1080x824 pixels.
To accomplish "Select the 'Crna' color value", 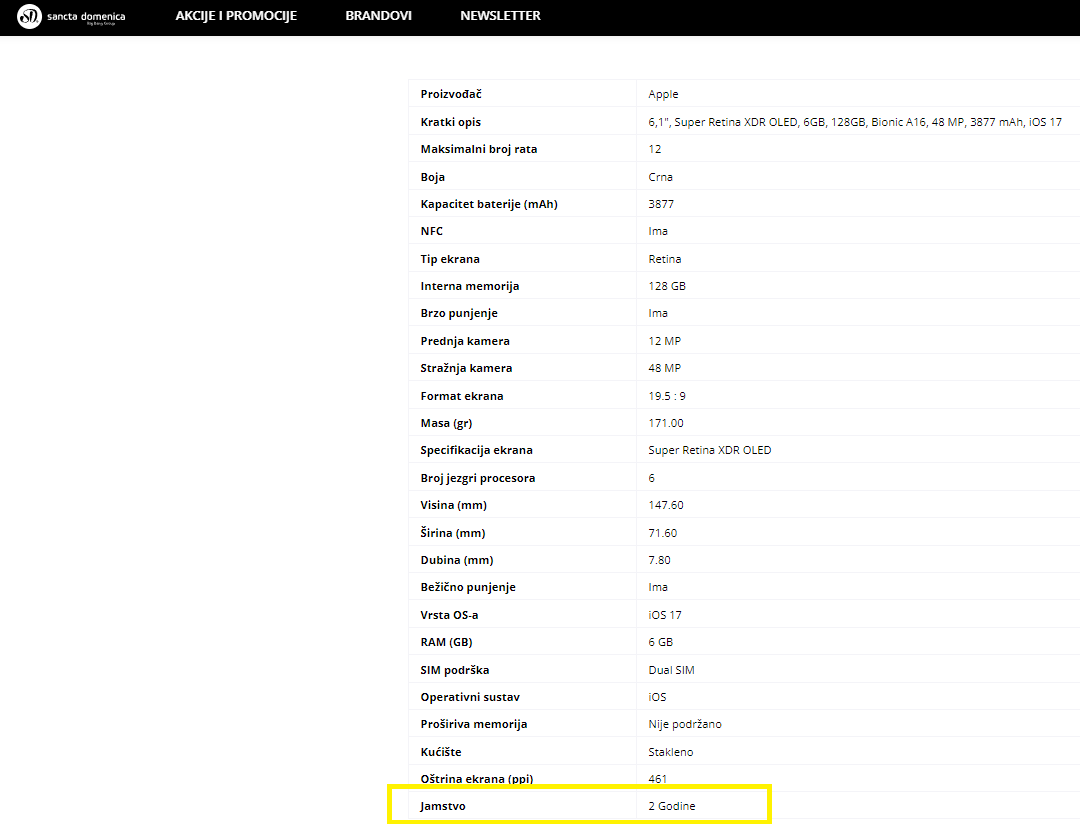I will (661, 177).
